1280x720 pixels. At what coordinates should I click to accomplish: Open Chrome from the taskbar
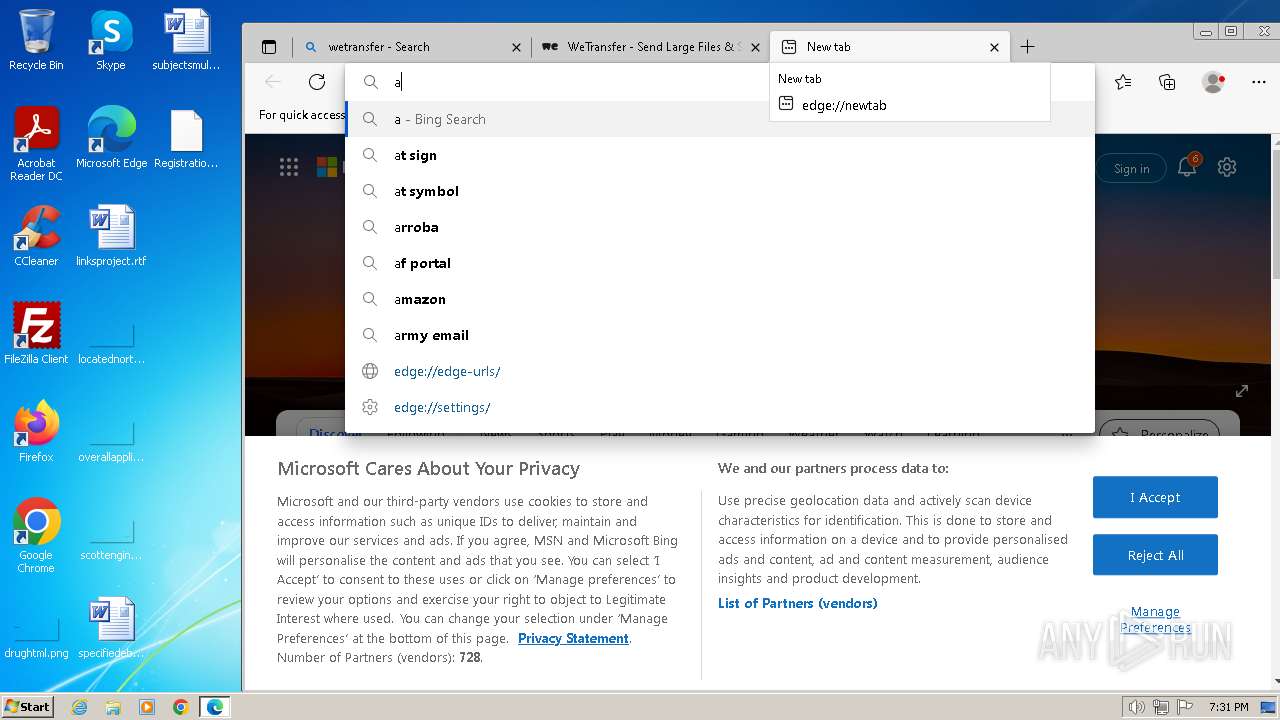pos(181,707)
